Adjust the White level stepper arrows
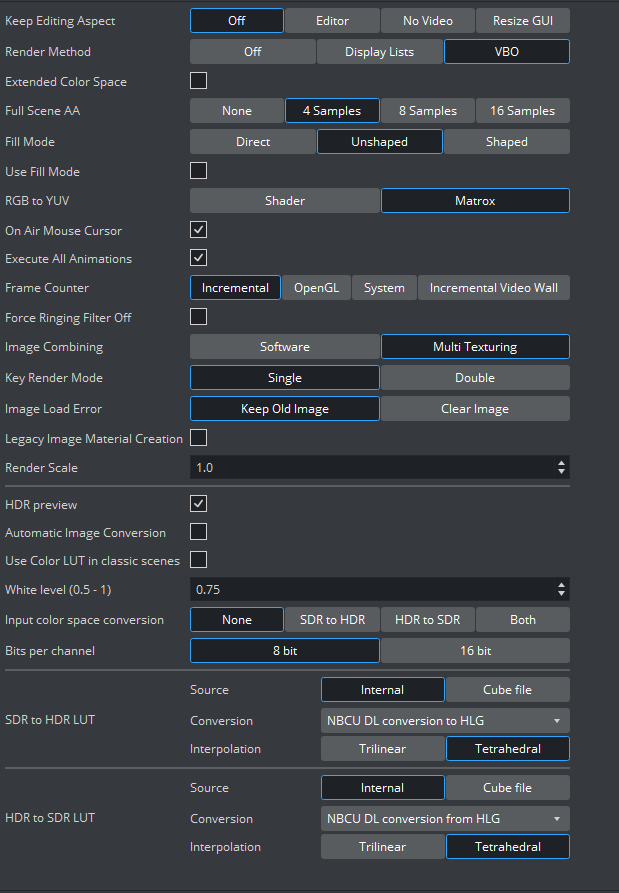 pos(561,589)
